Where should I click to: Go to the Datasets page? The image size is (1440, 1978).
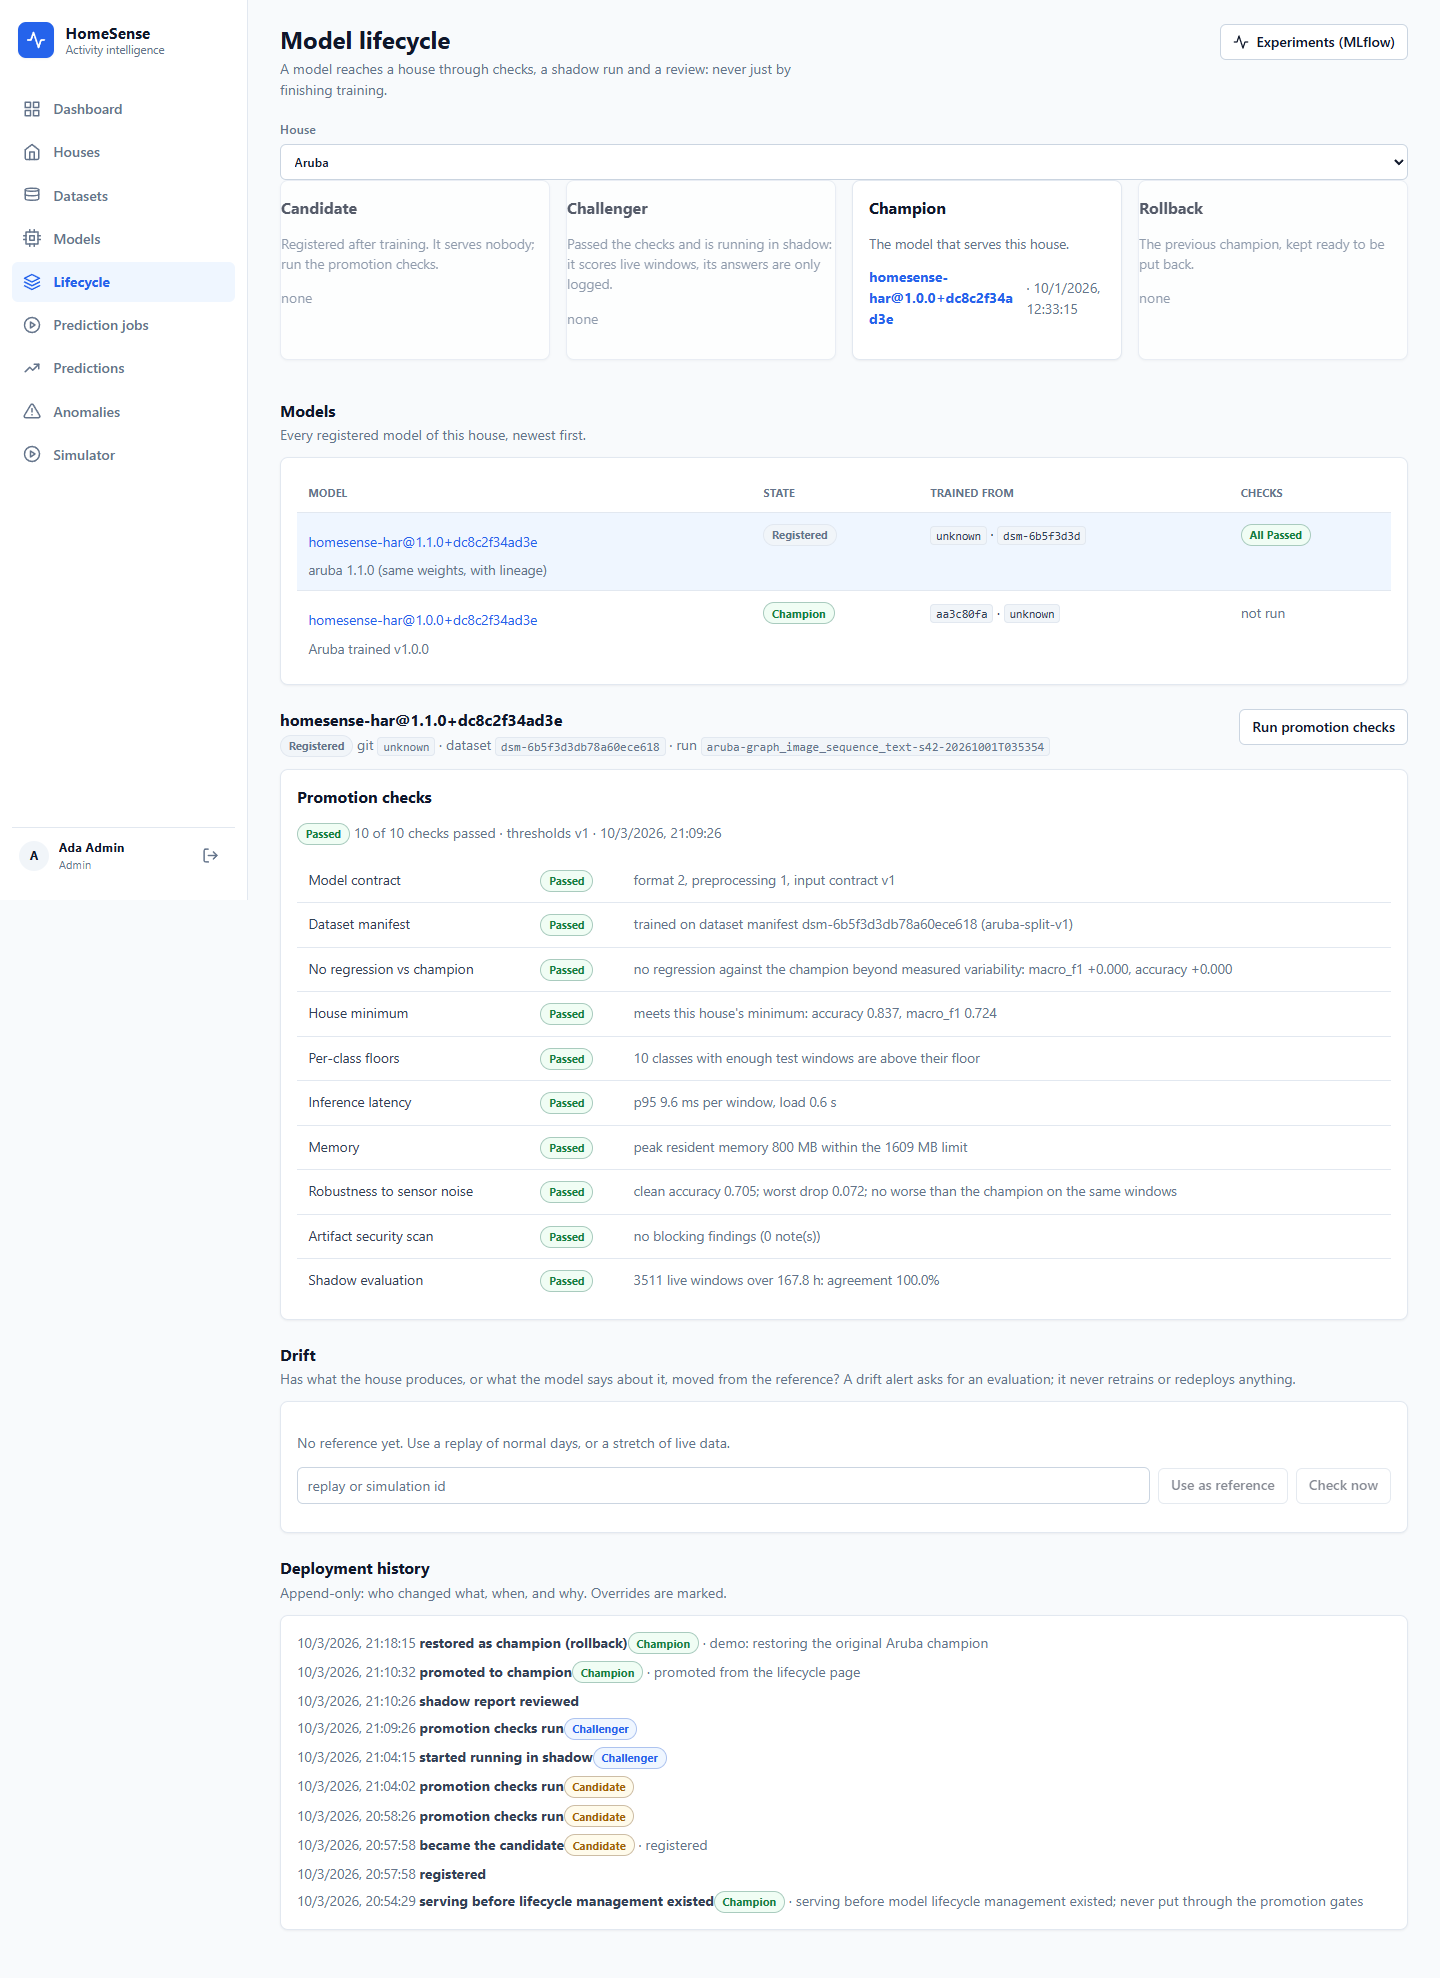(x=123, y=195)
